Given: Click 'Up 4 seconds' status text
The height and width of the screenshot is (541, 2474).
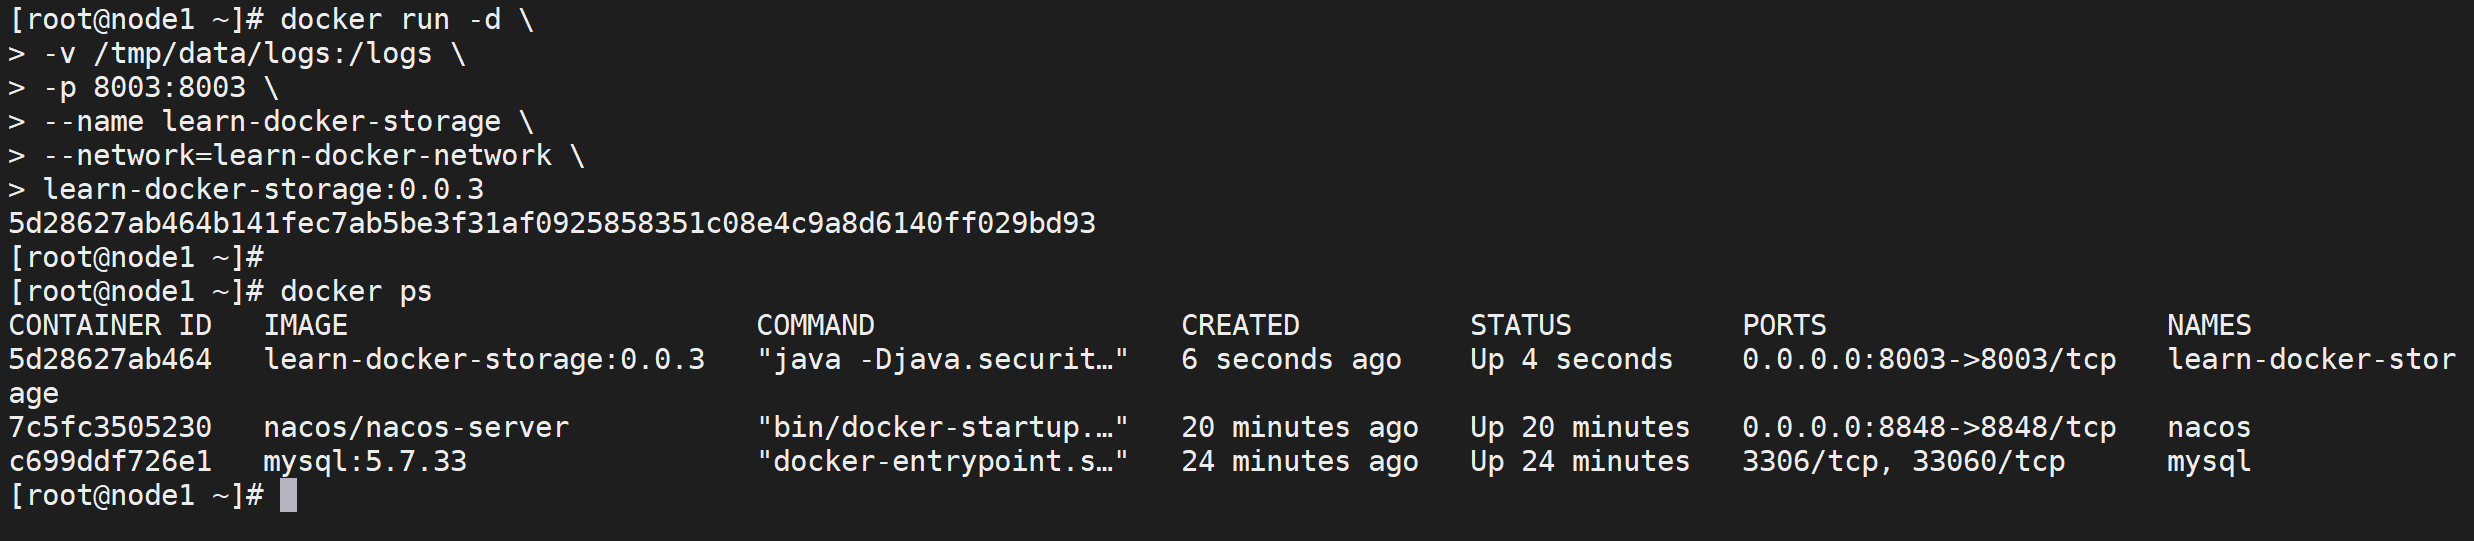Looking at the screenshot, I should click(x=1570, y=360).
